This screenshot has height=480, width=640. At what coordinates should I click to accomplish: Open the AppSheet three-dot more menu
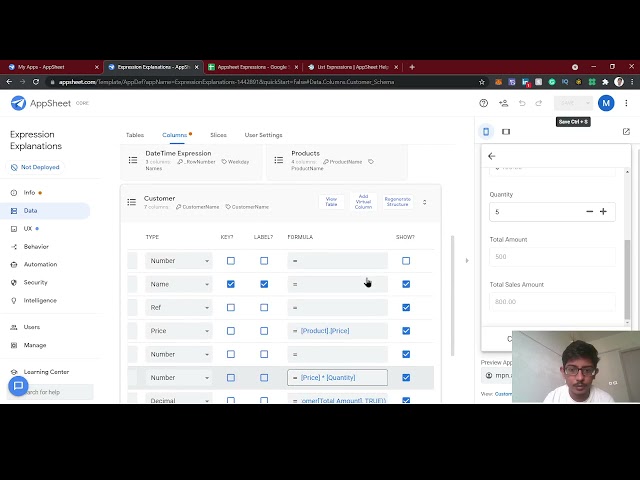[x=626, y=103]
